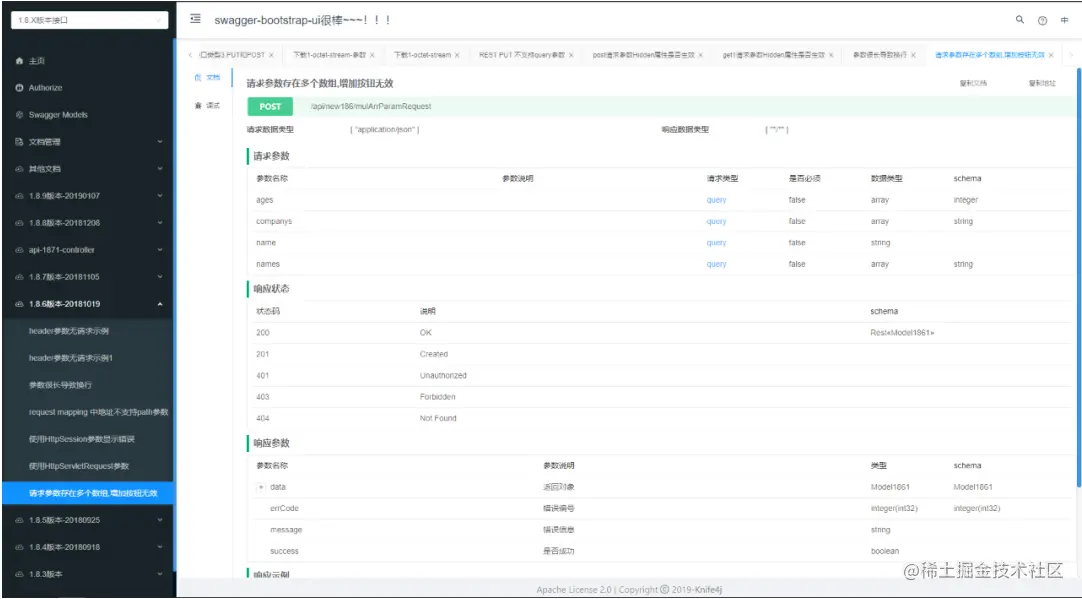Close the REST PUT 不支持query参数 tab
Viewport: 1082px width, 599px height.
point(571,55)
